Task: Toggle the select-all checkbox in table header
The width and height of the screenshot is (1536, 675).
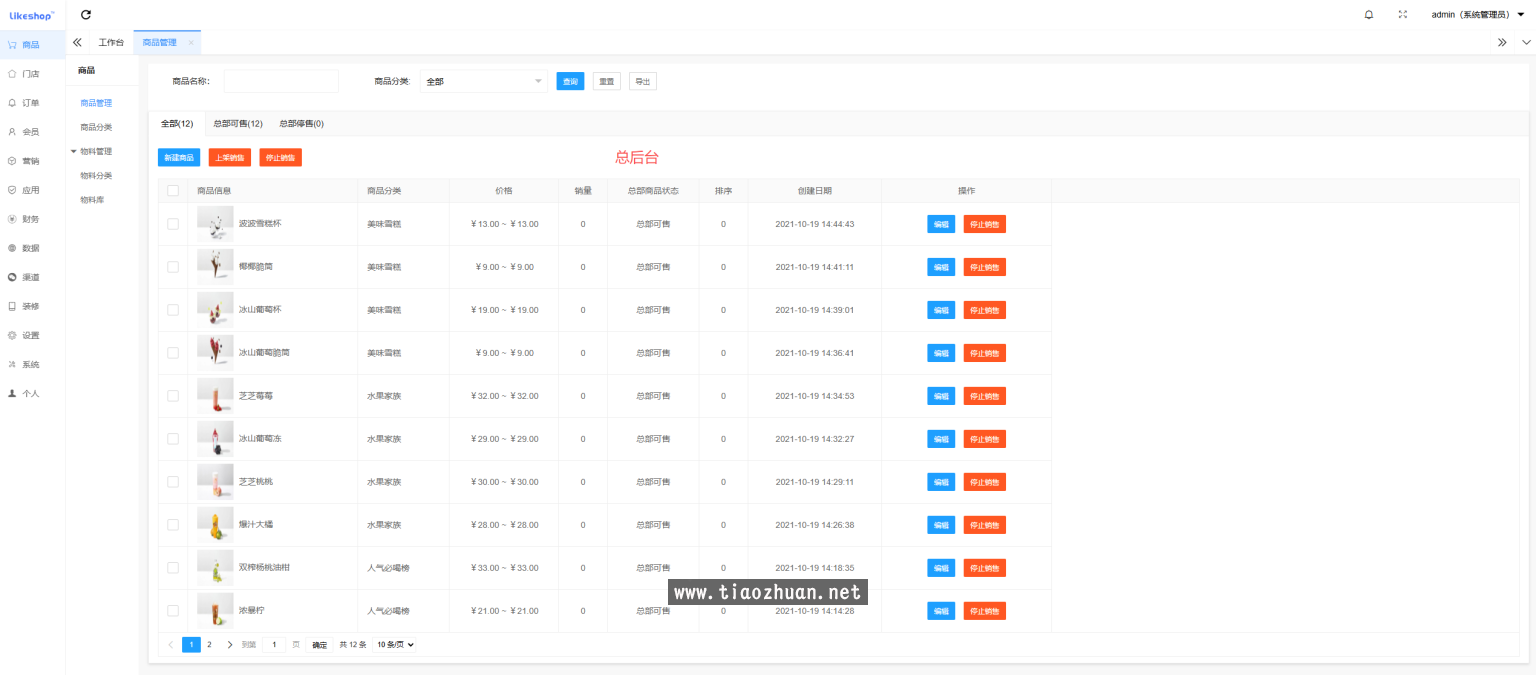Action: coord(173,191)
